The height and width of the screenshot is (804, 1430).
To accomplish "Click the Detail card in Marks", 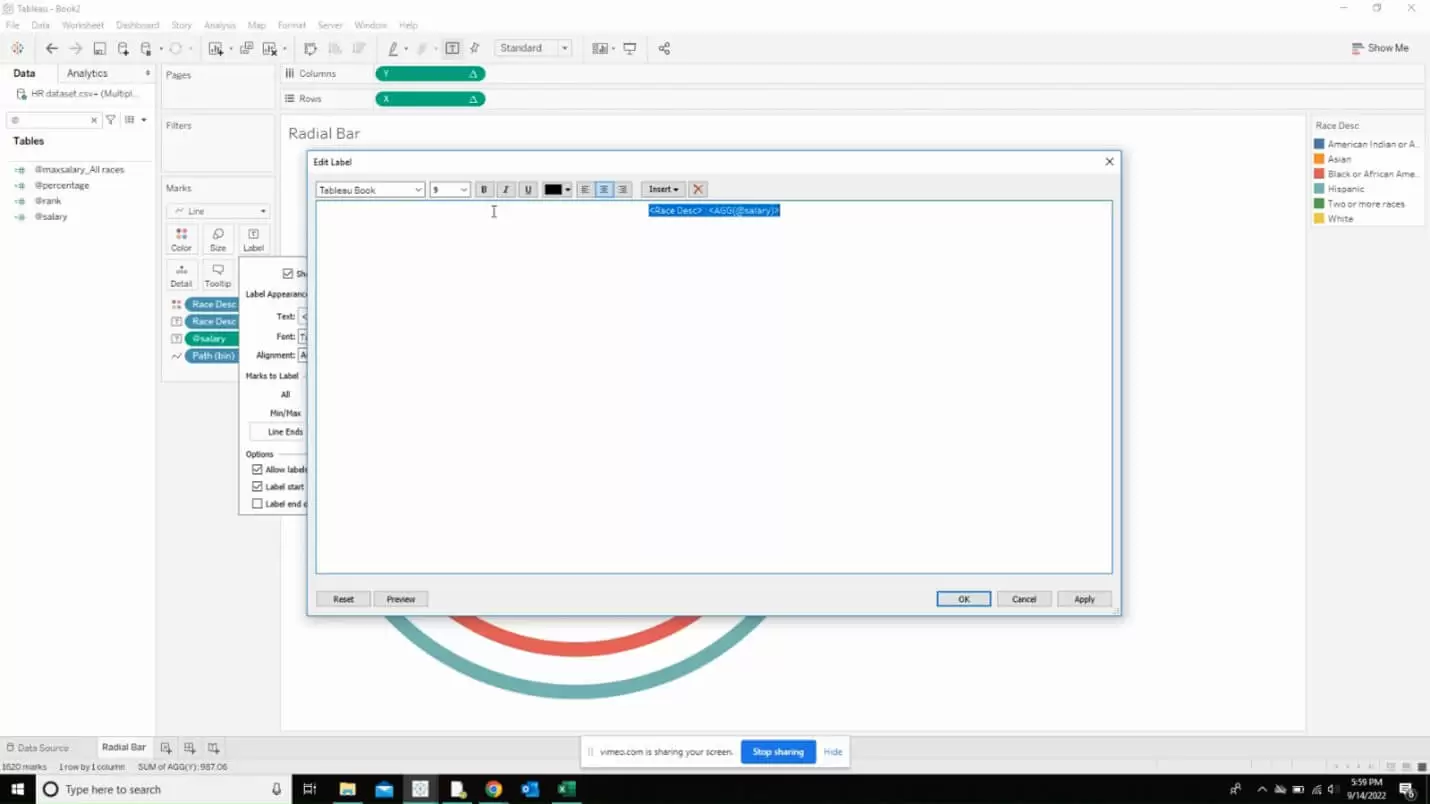I will (181, 275).
